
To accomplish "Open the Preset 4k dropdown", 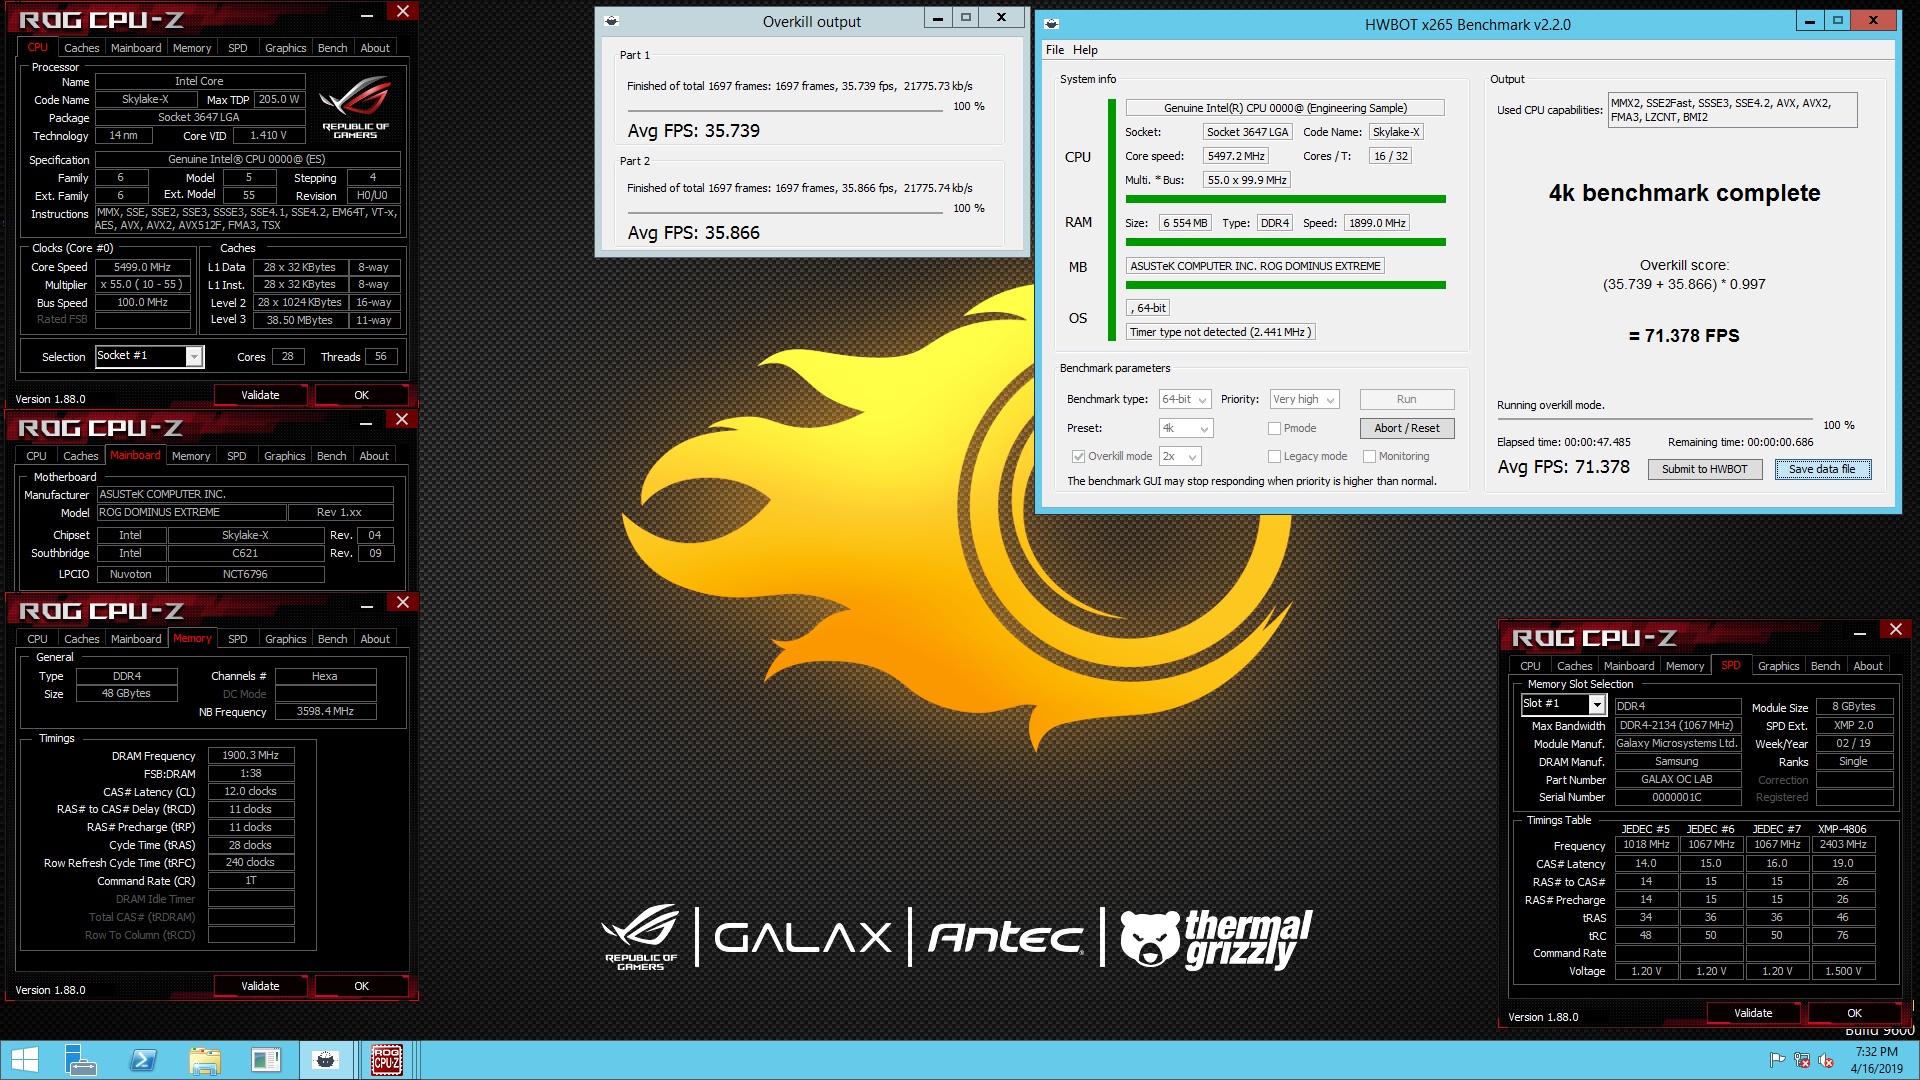I will click(1186, 428).
